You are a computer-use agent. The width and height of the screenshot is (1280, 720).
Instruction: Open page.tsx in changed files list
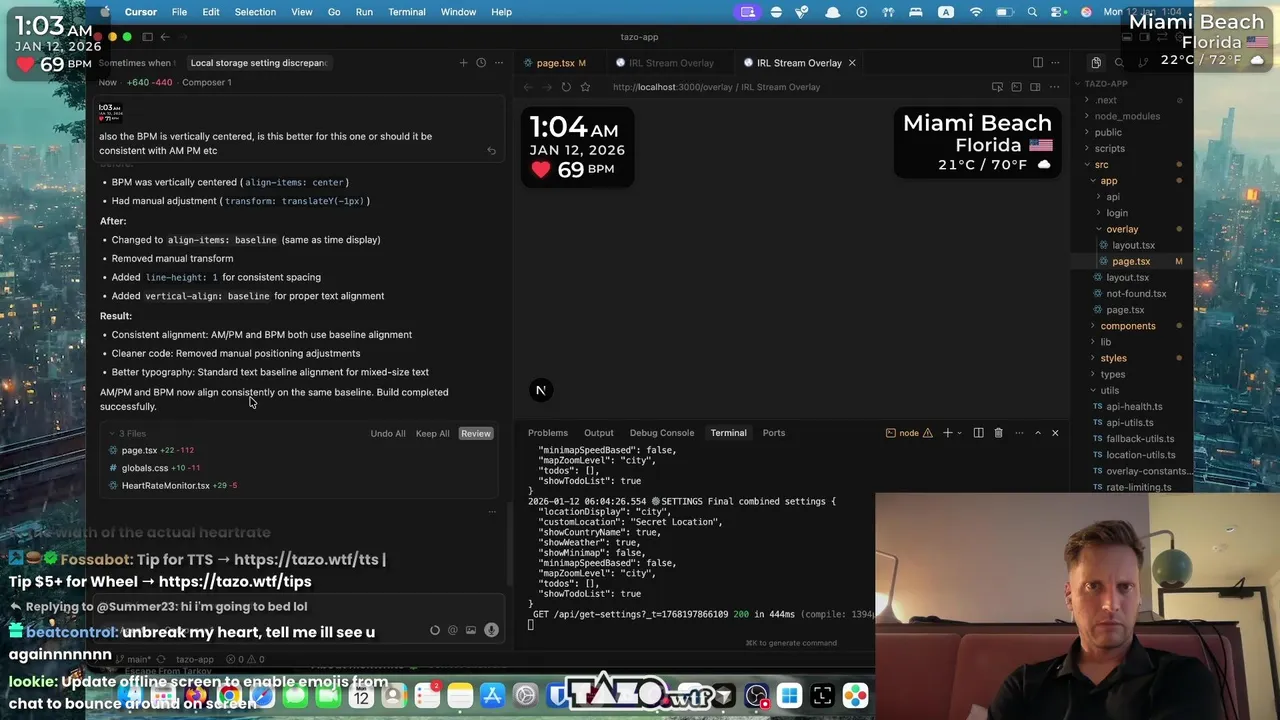coord(139,450)
